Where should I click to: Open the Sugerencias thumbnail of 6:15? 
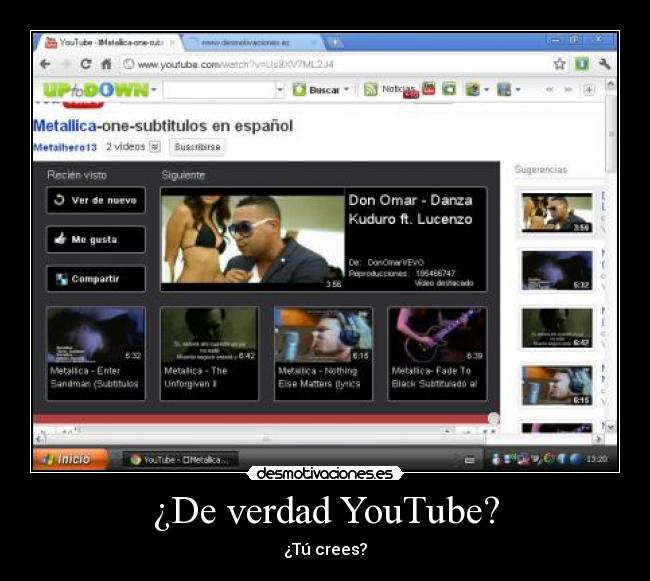(x=557, y=385)
